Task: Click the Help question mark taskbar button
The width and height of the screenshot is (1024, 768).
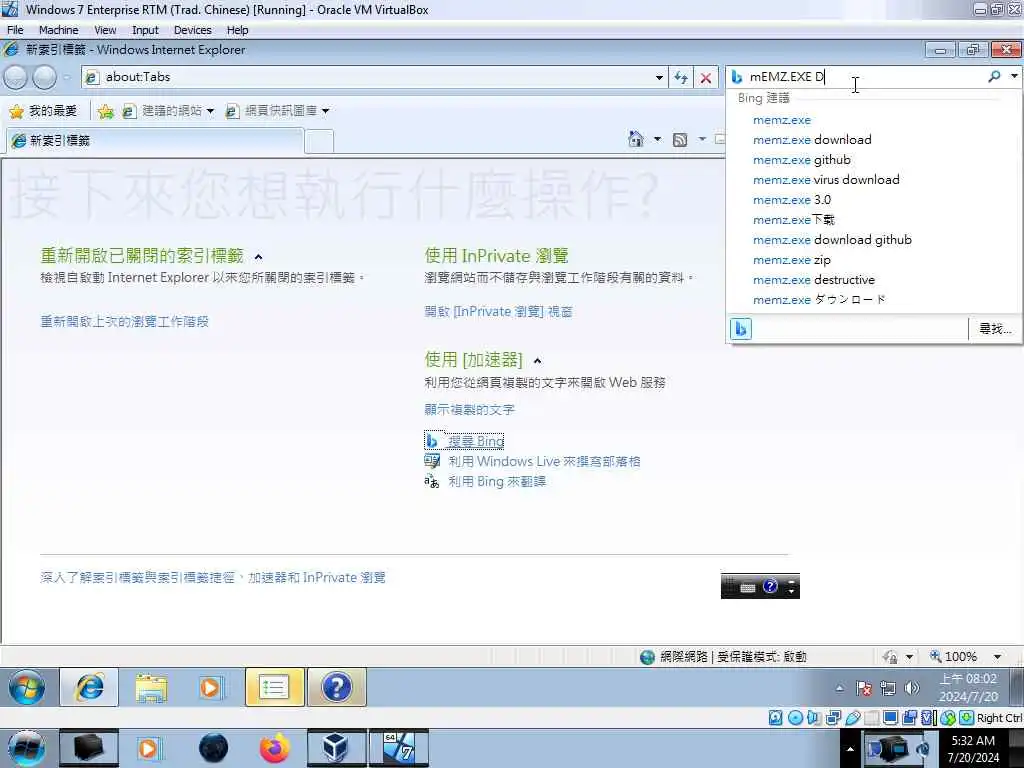Action: pos(336,687)
